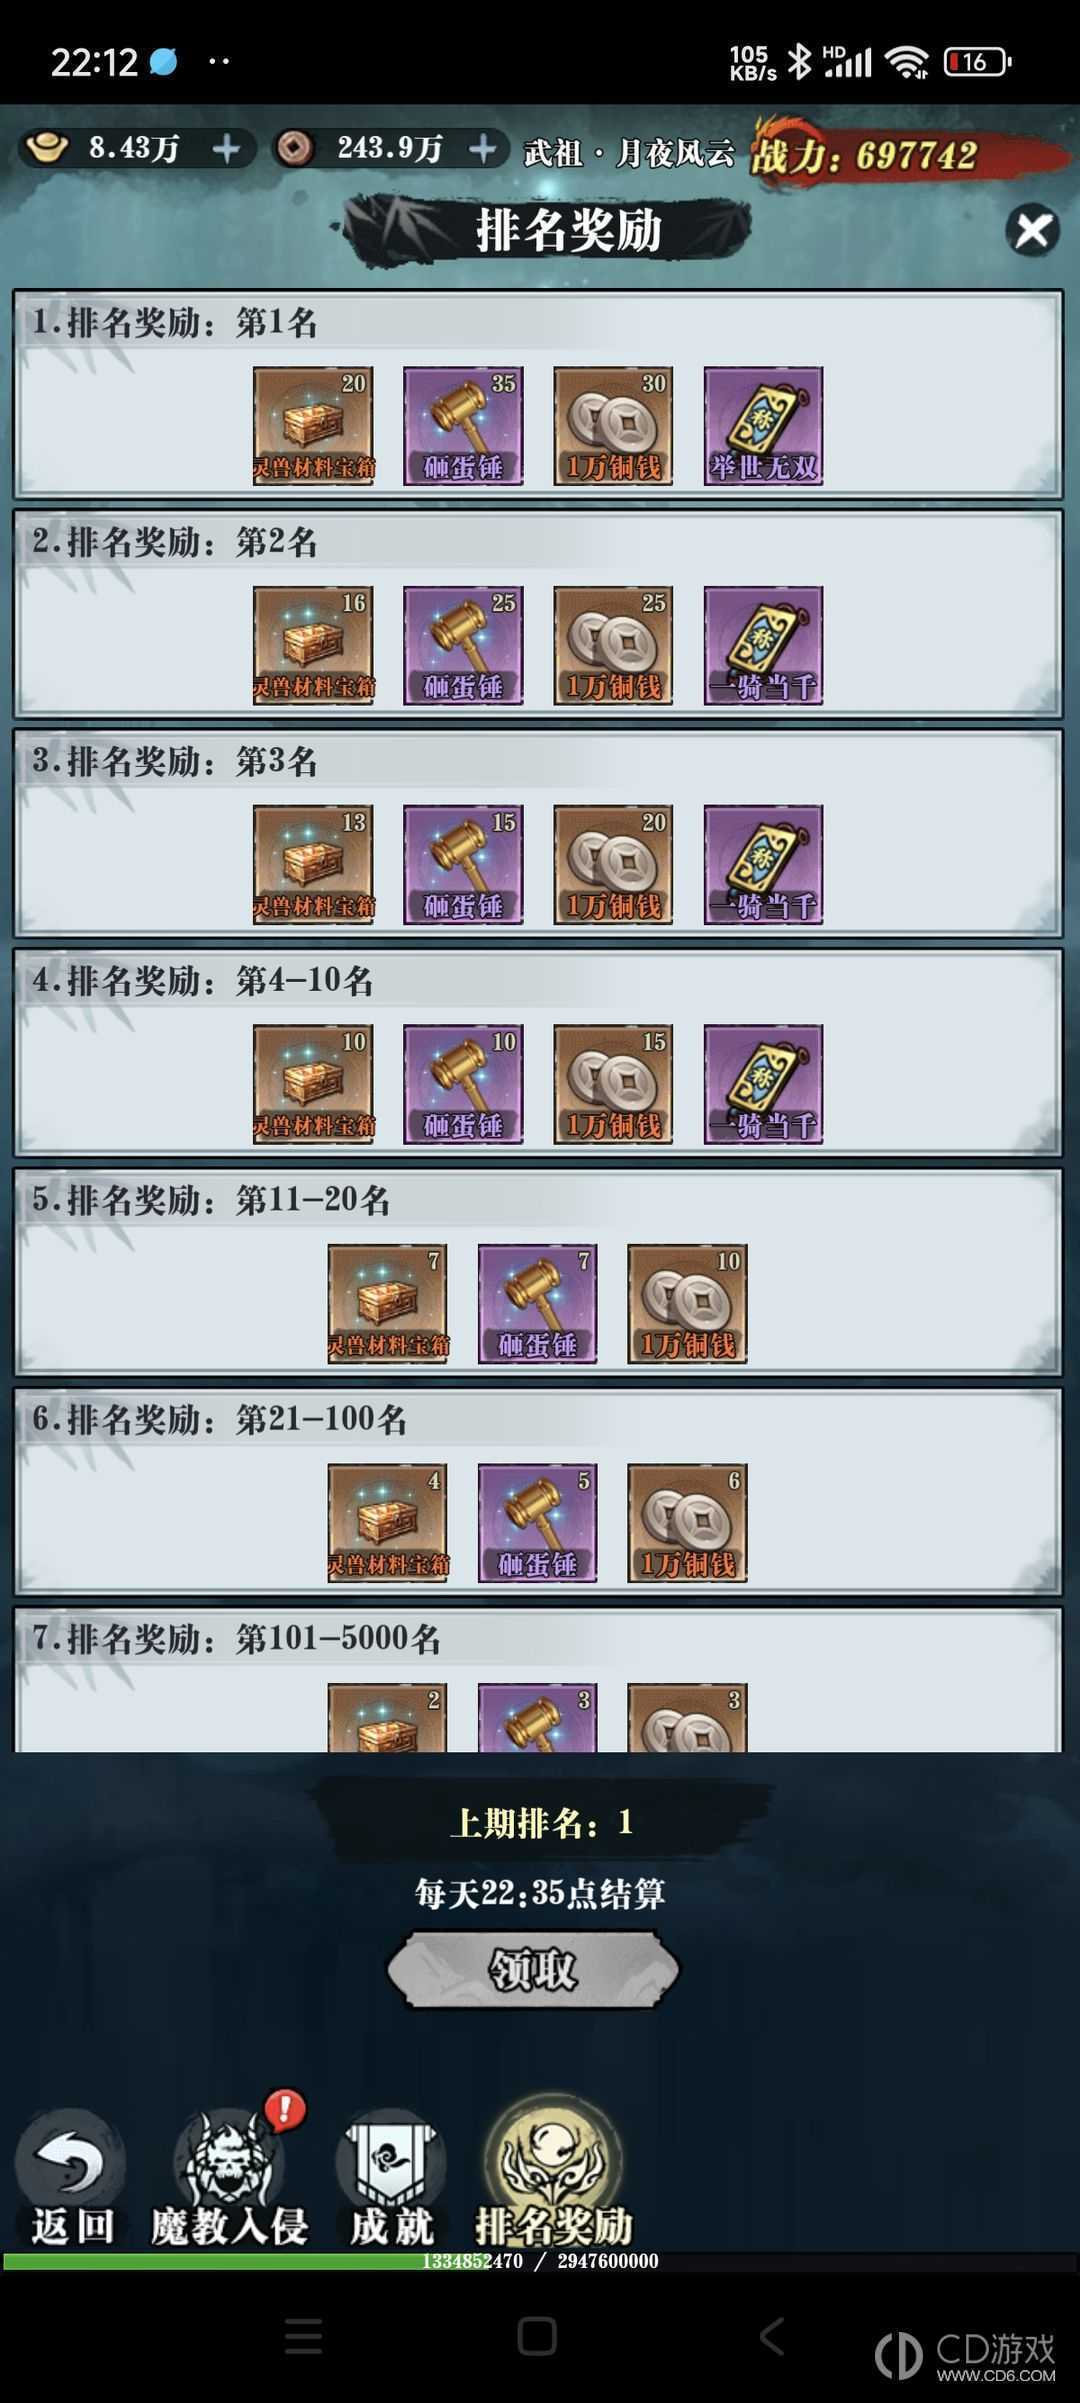1080x2403 pixels.
Task: Tap the 举世无双 title icon in rank 1 rewards
Action: [x=763, y=426]
